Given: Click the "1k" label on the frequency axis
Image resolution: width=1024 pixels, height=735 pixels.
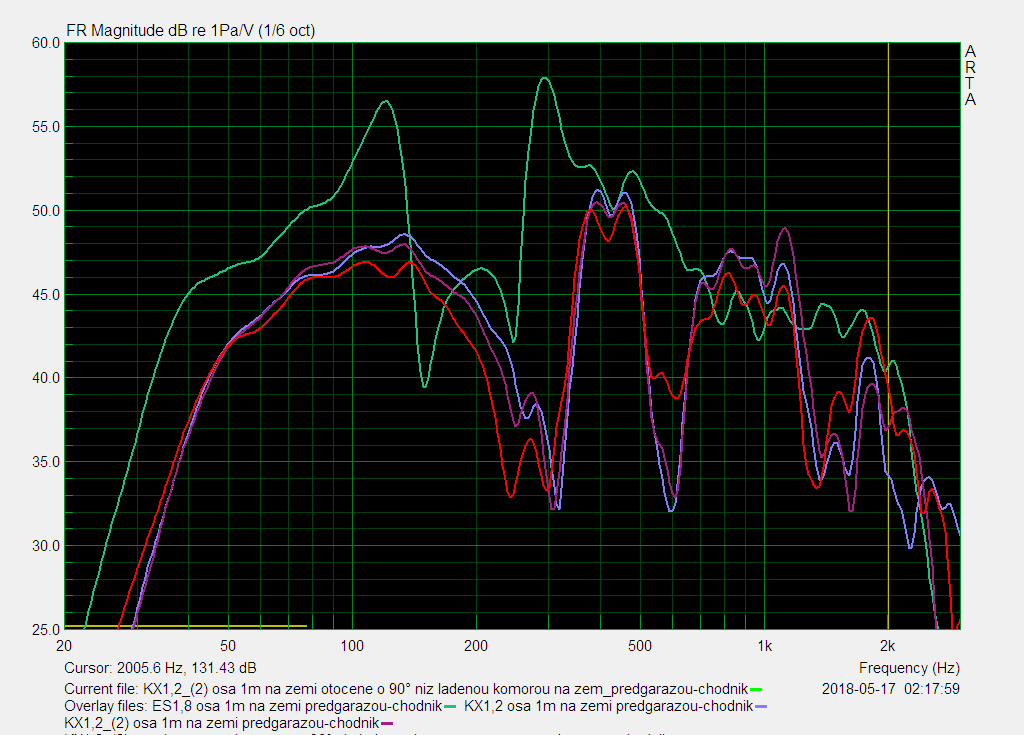Looking at the screenshot, I should [x=765, y=646].
